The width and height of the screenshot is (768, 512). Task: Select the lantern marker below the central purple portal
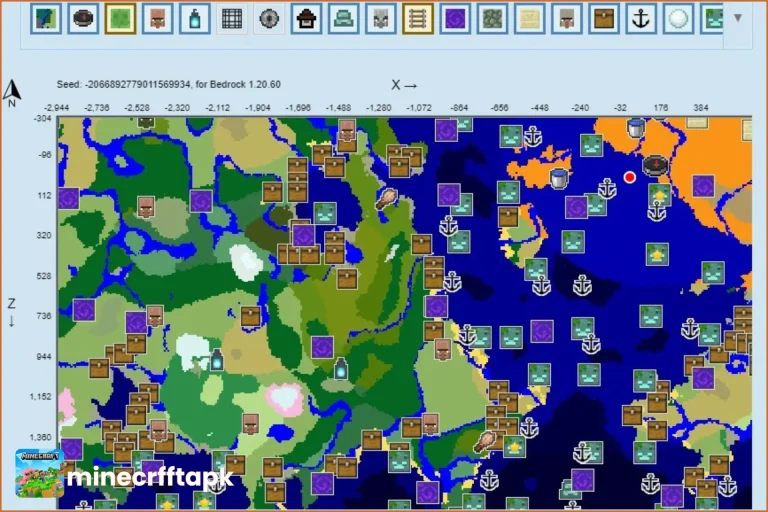point(341,368)
